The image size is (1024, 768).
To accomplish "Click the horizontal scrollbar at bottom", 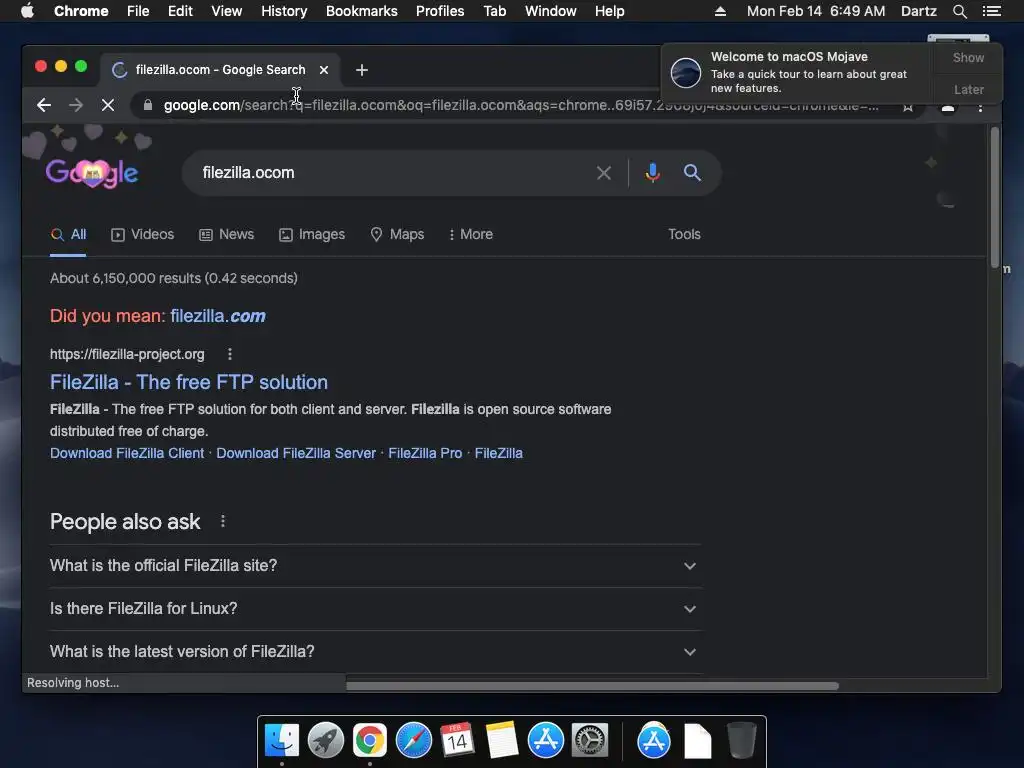I will coord(592,686).
